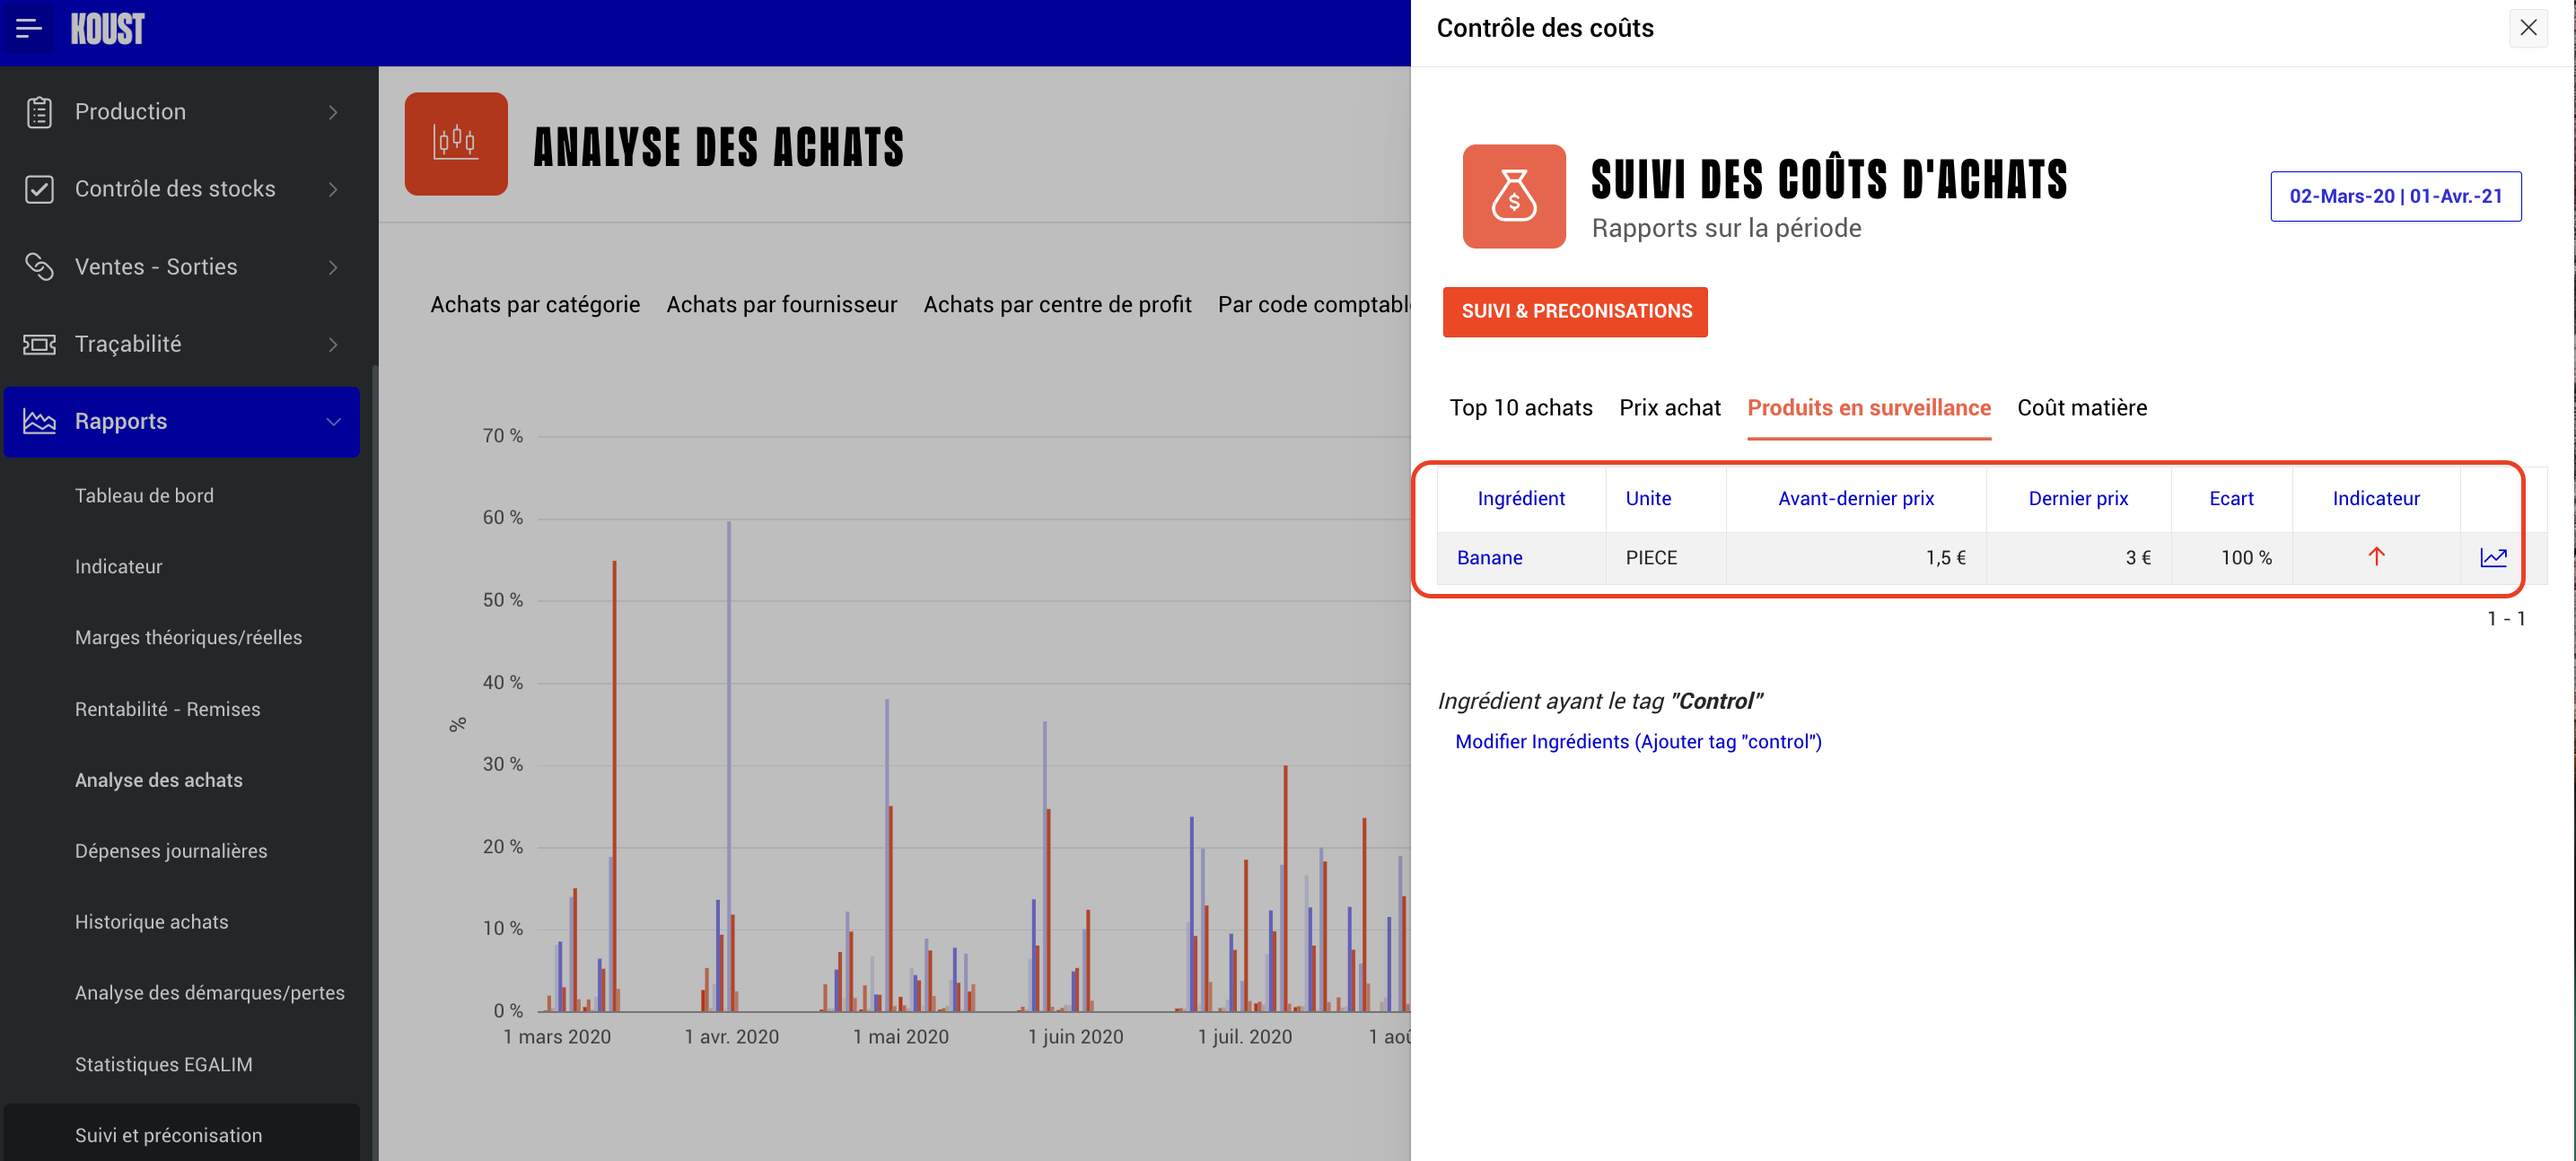Click the 3 € dernier prix cell
The width and height of the screenshot is (2576, 1161).
click(x=2079, y=558)
